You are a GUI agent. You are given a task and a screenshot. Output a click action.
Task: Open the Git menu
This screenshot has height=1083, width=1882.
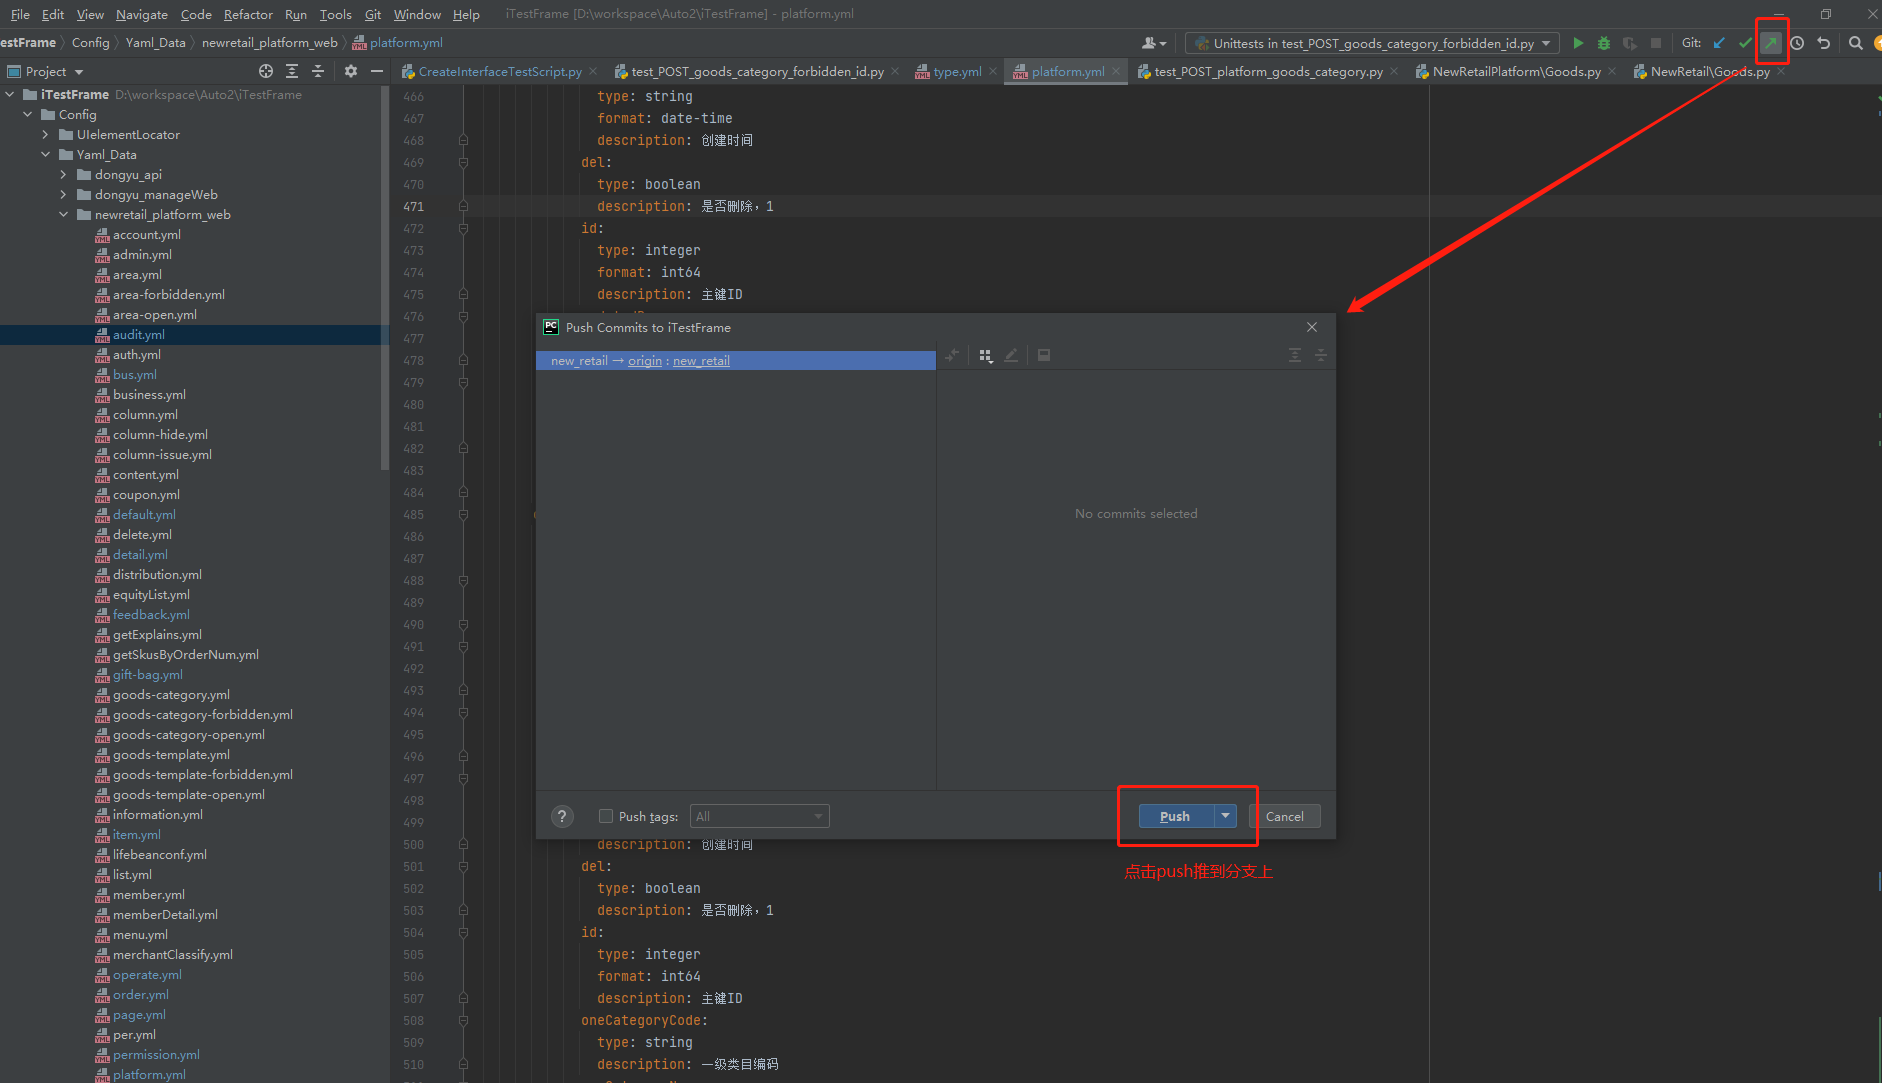pyautogui.click(x=373, y=14)
